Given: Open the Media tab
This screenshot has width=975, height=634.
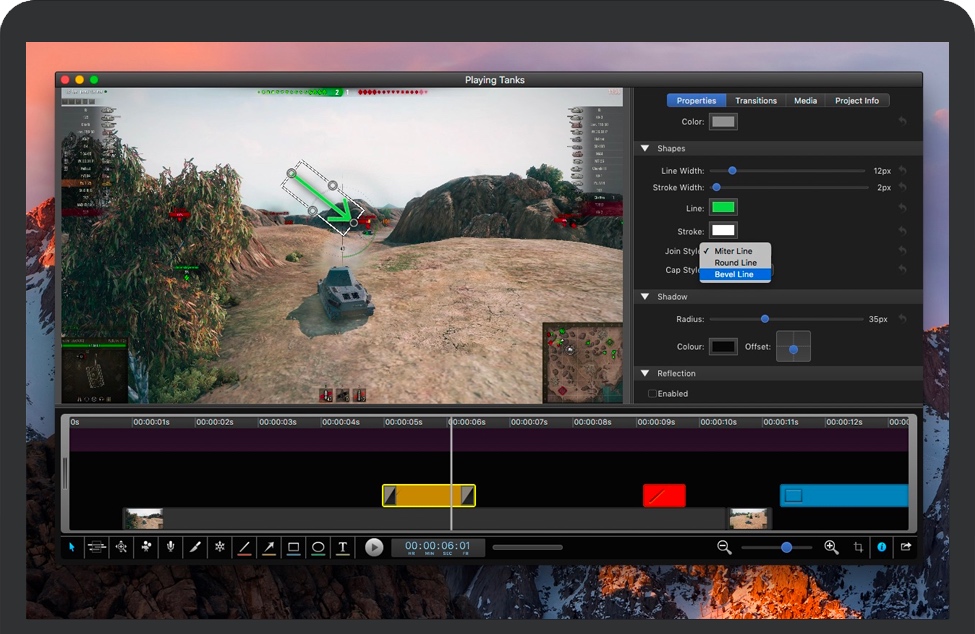Looking at the screenshot, I should 805,100.
